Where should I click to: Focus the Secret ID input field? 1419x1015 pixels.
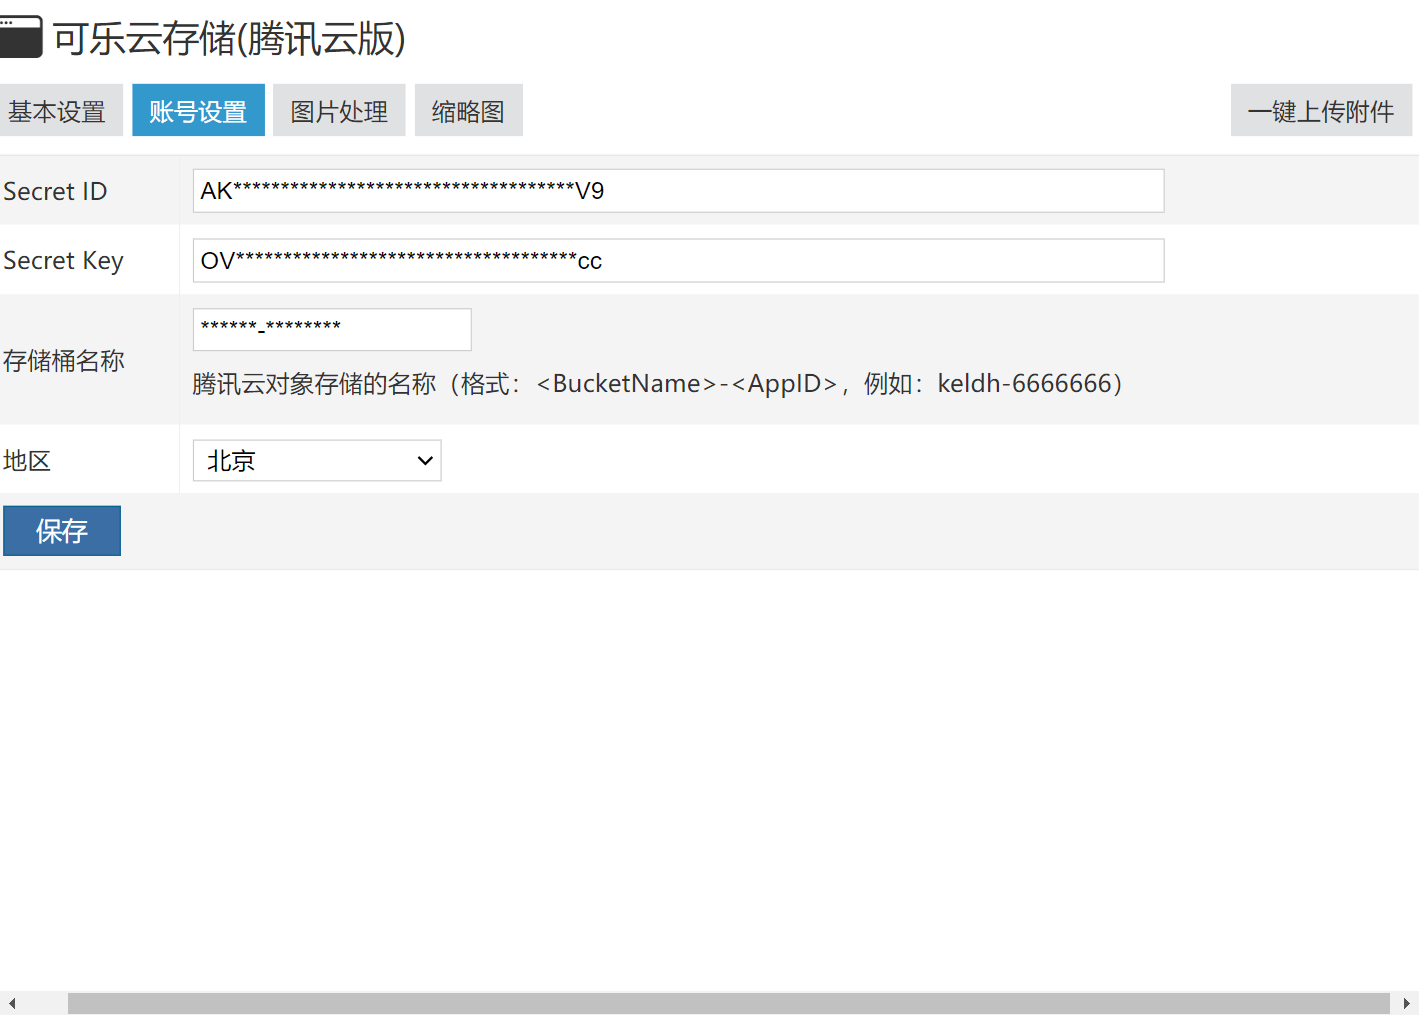point(678,191)
